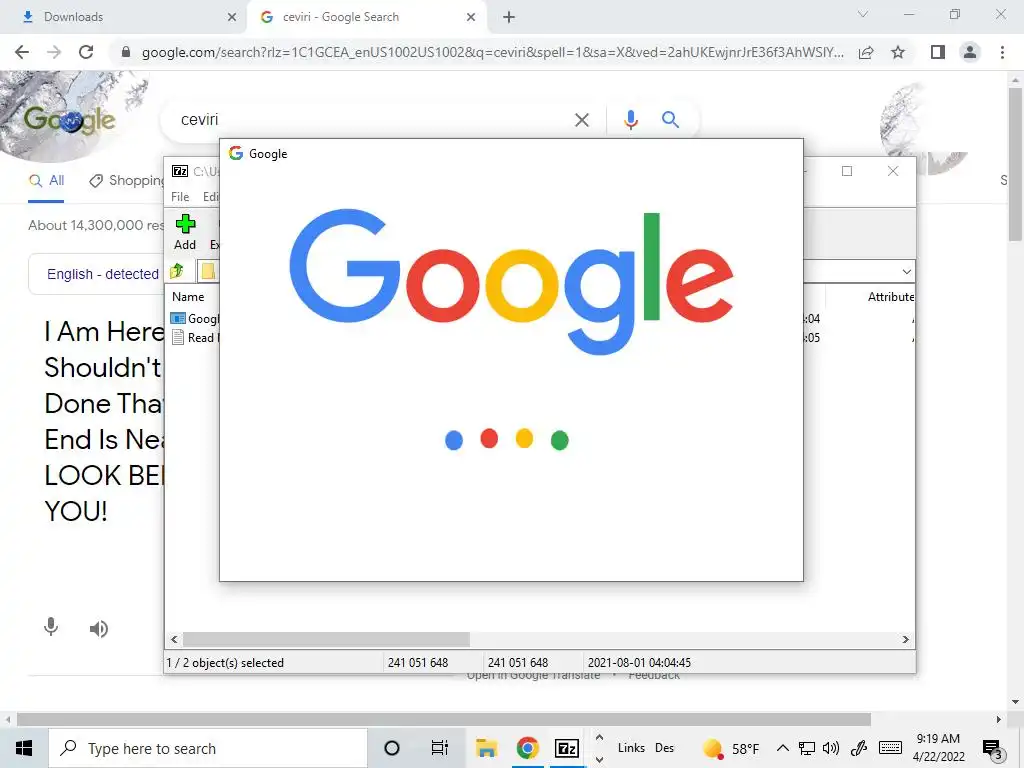This screenshot has height=768, width=1024.
Task: Close the Downloads tab
Action: pyautogui.click(x=232, y=17)
